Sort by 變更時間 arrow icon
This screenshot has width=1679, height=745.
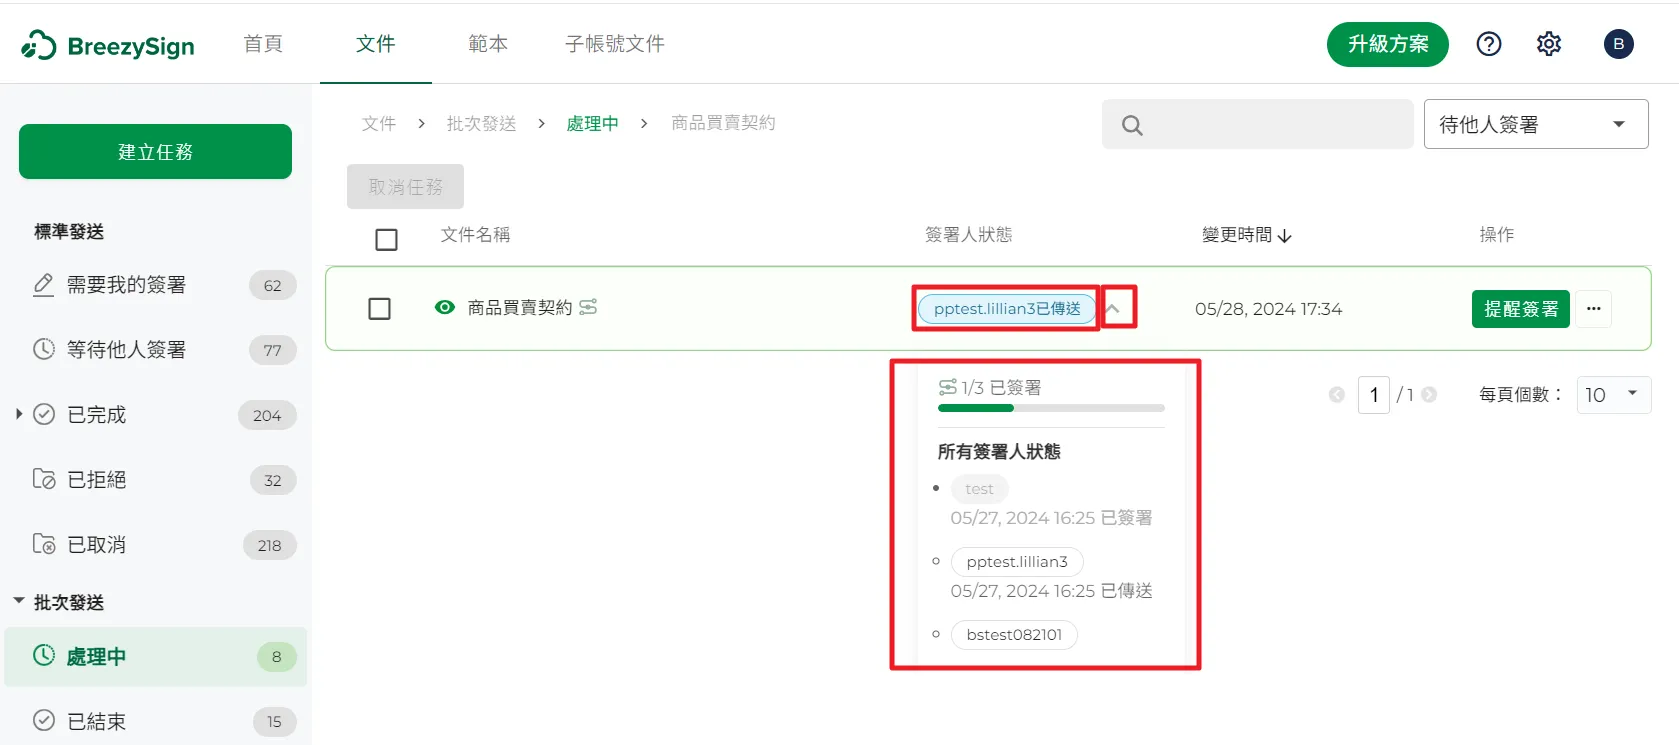(x=1285, y=236)
